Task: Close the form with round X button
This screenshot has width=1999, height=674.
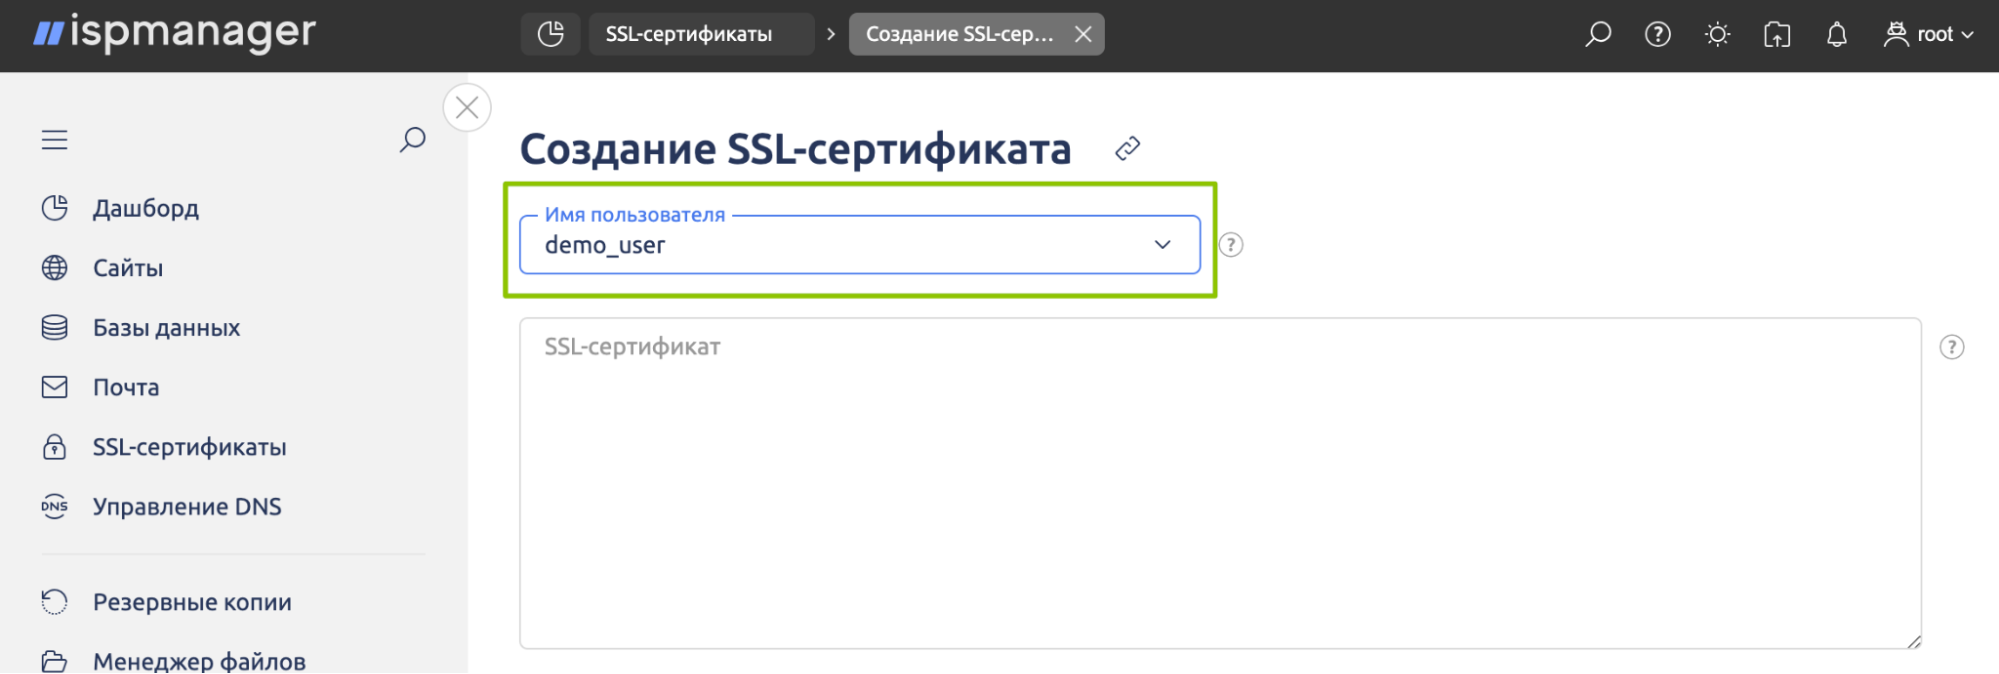Action: [467, 108]
